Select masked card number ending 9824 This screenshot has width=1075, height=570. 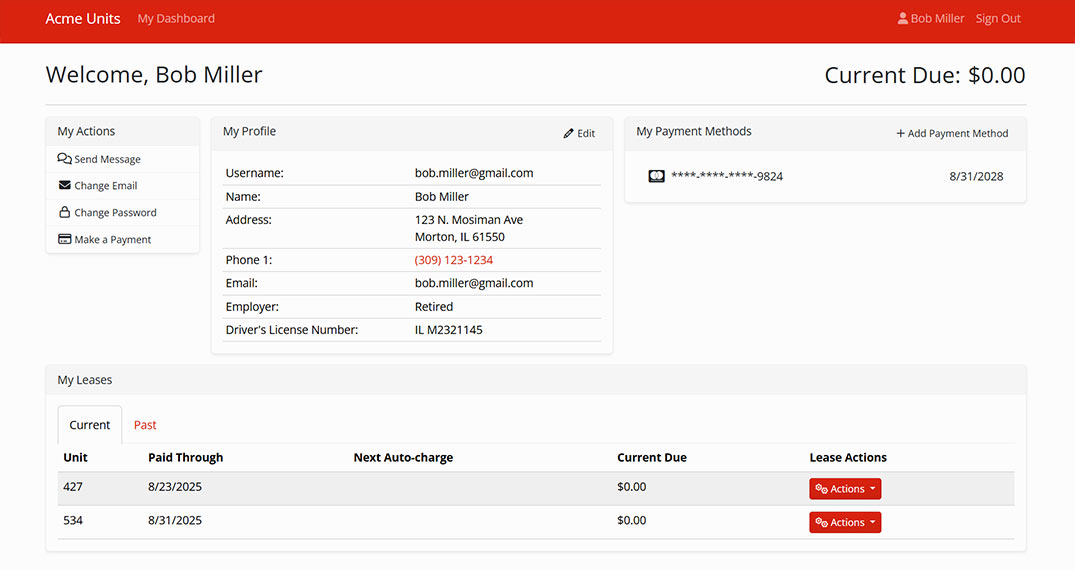727,176
